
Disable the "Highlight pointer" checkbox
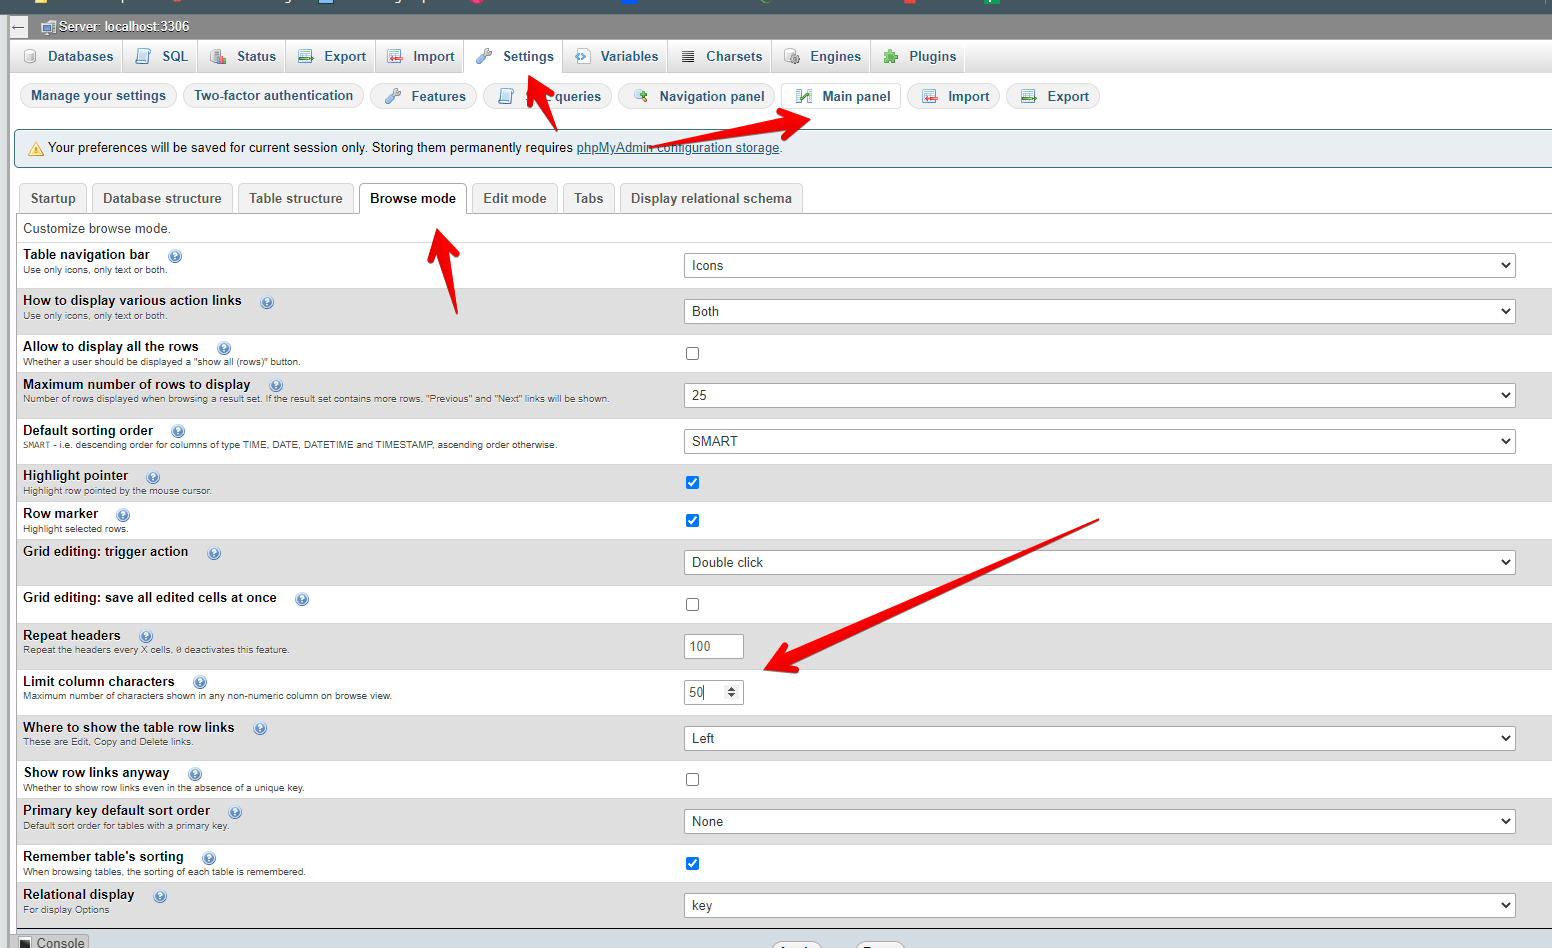coord(692,482)
